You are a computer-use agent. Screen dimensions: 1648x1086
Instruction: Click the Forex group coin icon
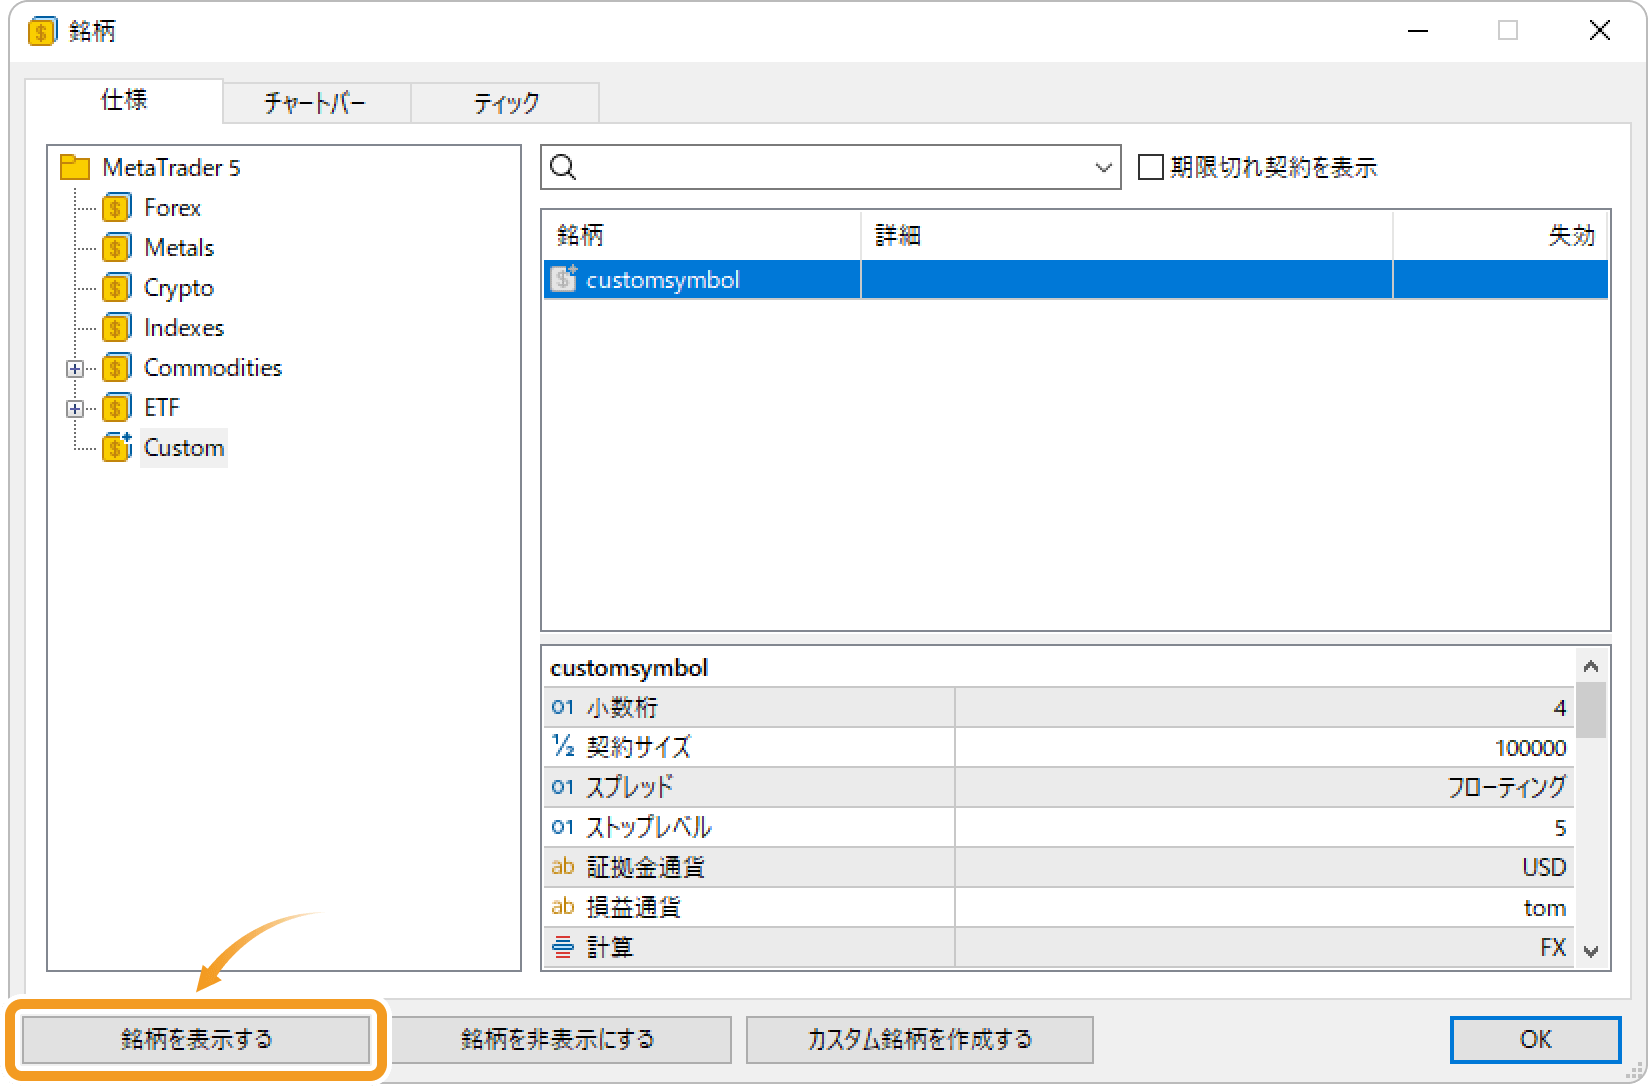coord(117,208)
